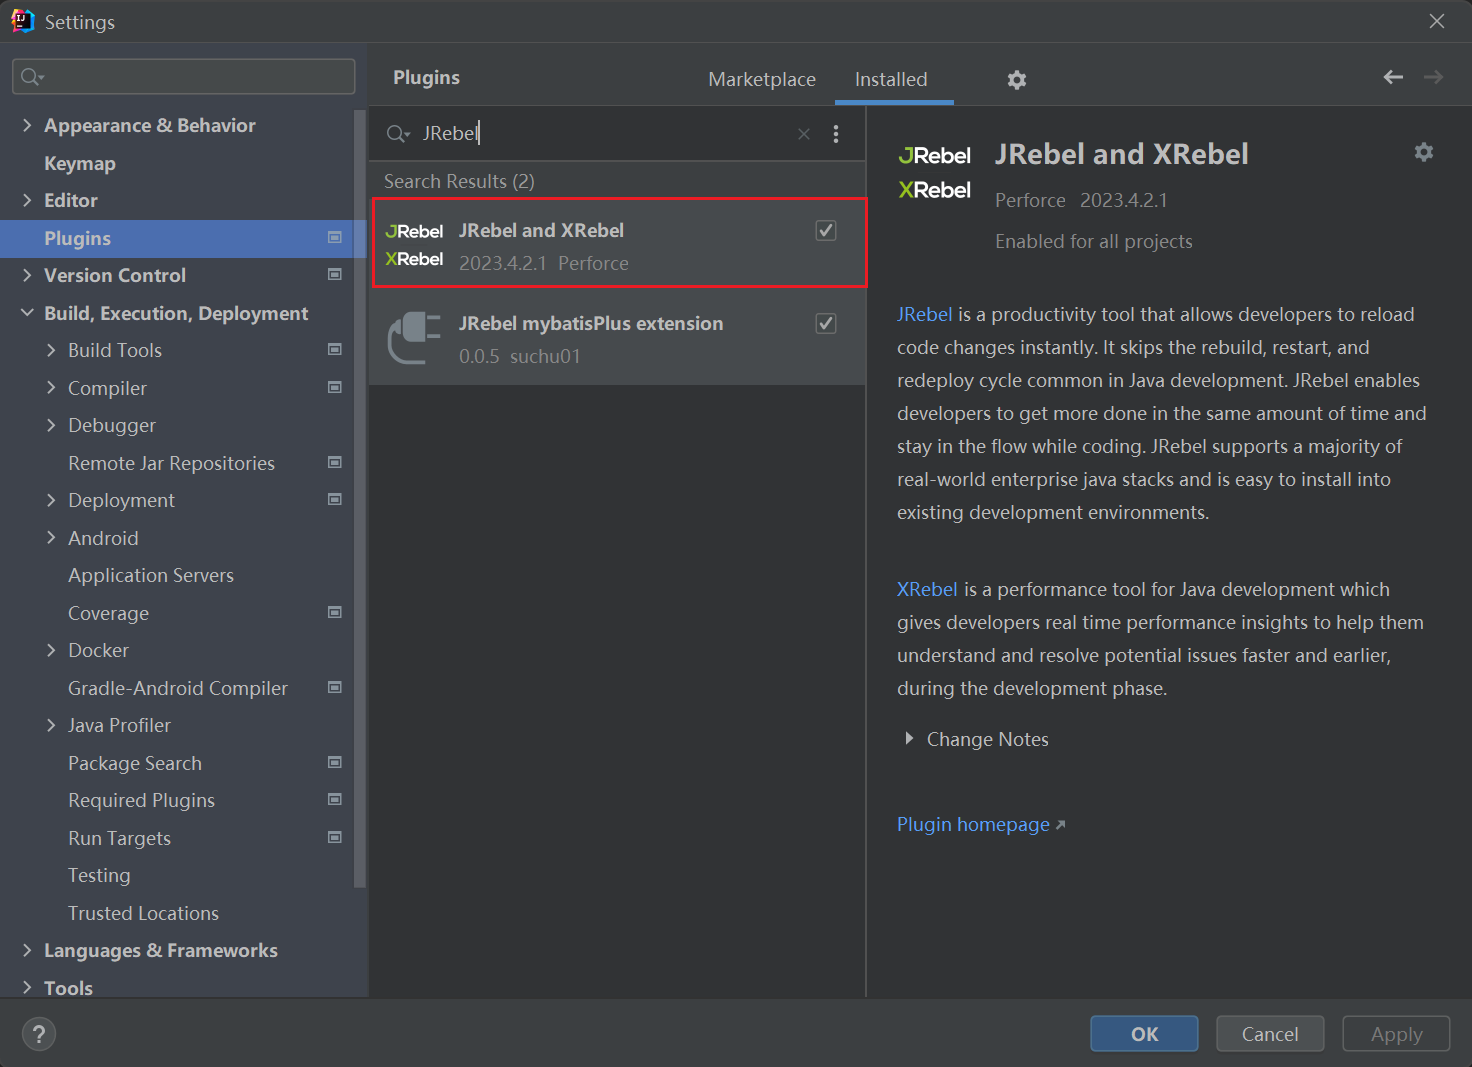This screenshot has width=1472, height=1067.
Task: Expand the Appearance & Behavior section
Action: (x=27, y=125)
